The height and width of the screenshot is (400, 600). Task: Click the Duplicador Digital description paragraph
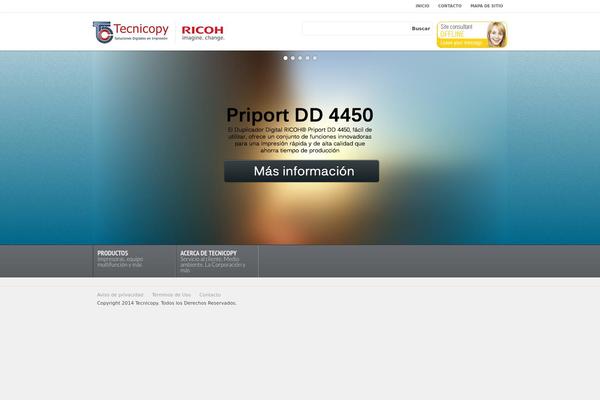[300, 140]
